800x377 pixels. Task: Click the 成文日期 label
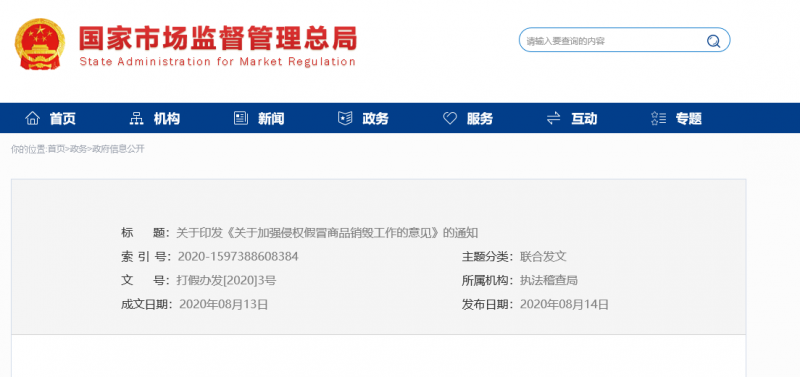(146, 305)
